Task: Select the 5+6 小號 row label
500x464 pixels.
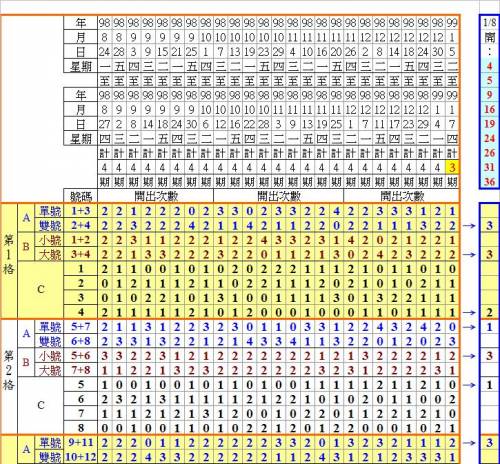Action: click(66, 356)
